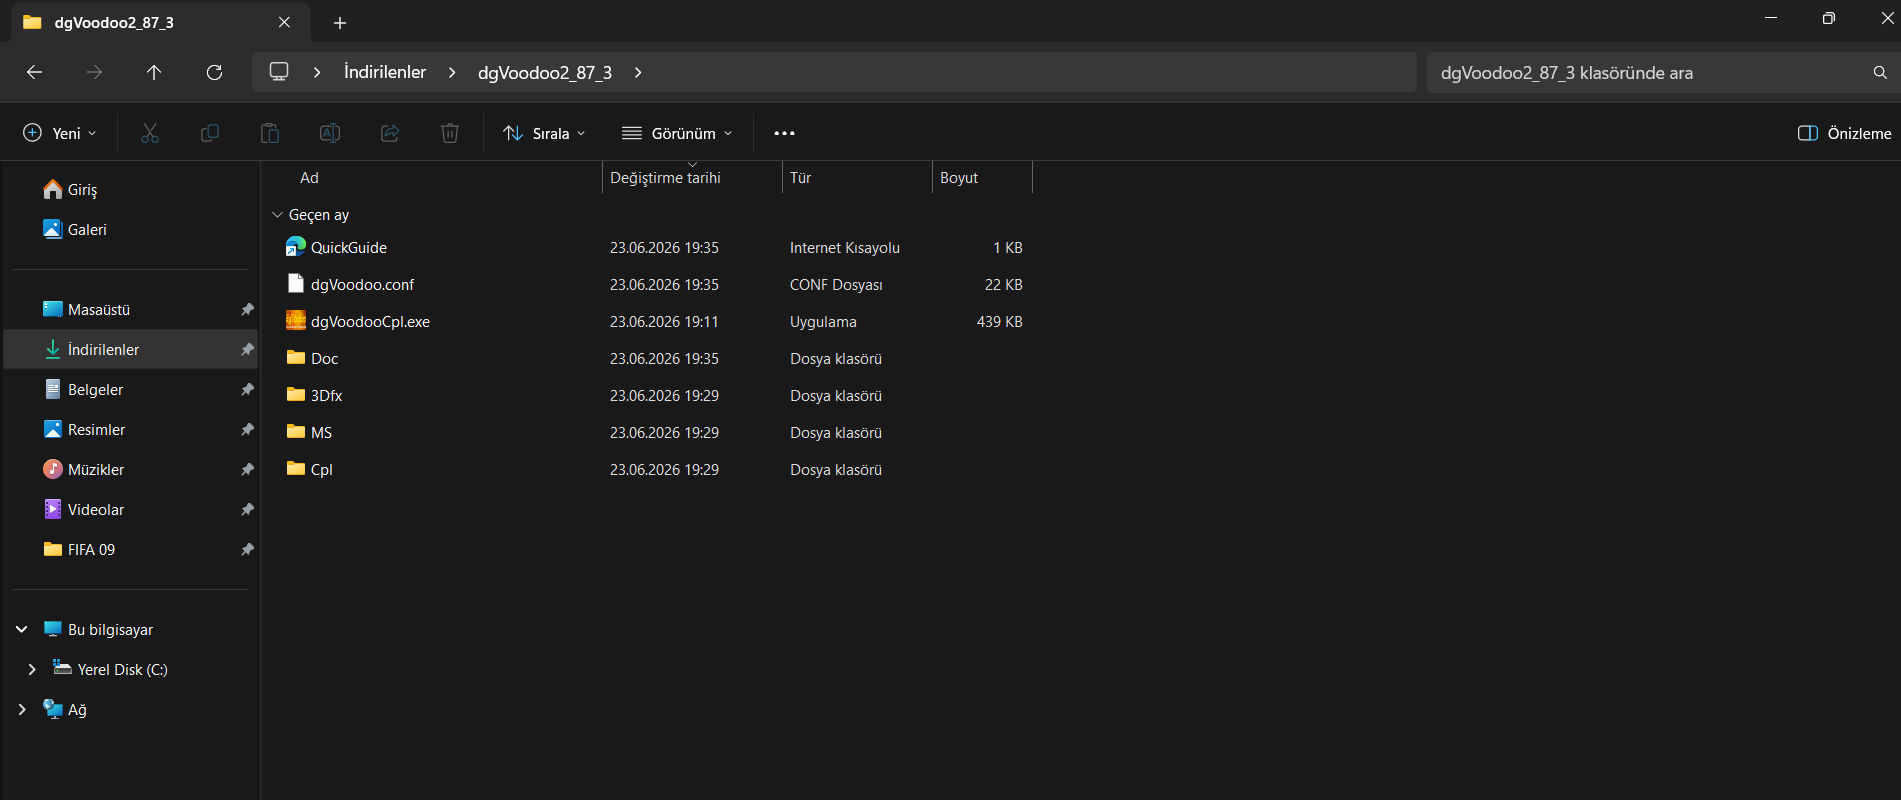1901x800 pixels.
Task: Refresh the folder view
Action: 214,72
